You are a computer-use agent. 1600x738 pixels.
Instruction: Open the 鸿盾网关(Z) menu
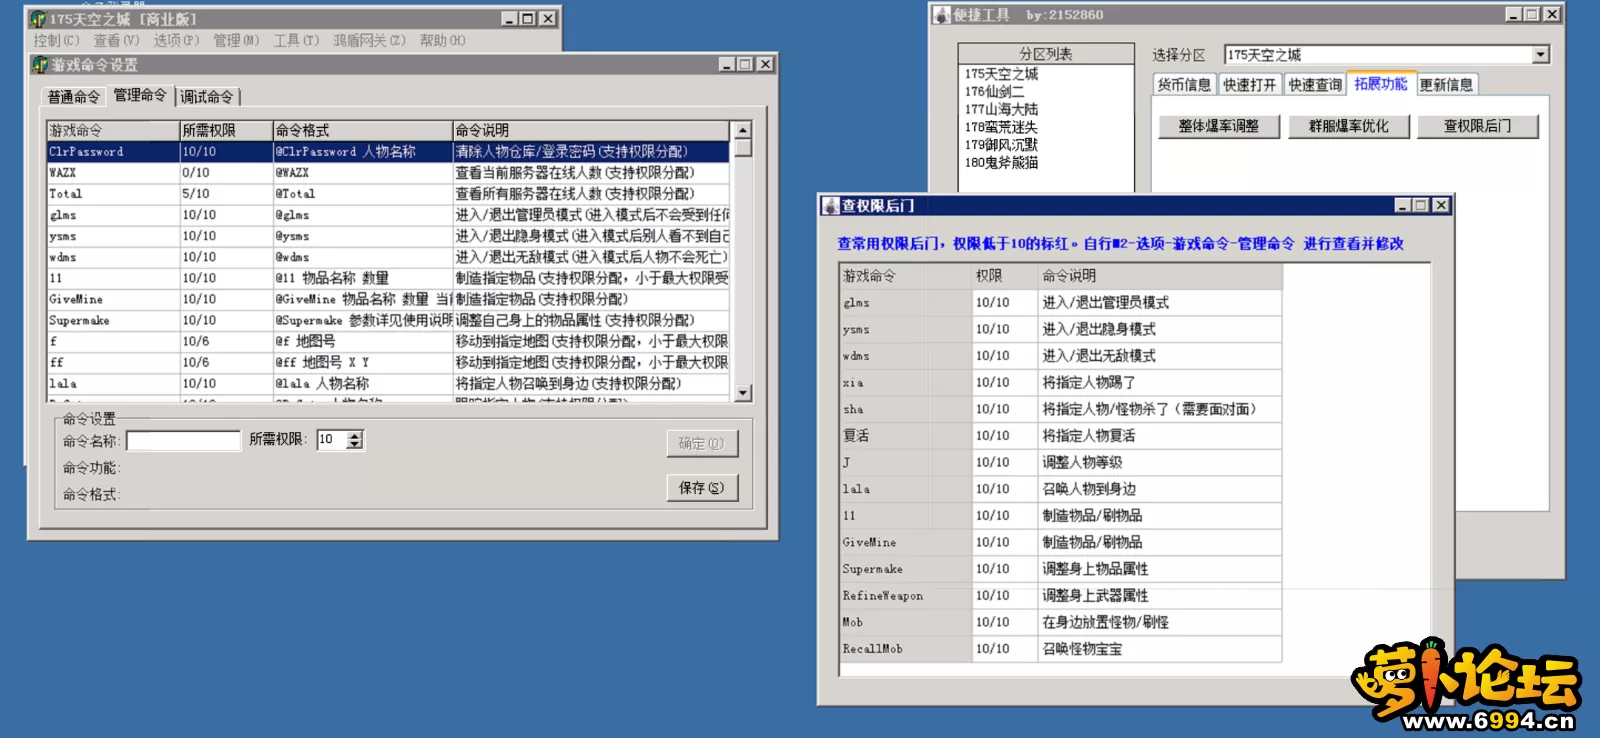click(369, 41)
